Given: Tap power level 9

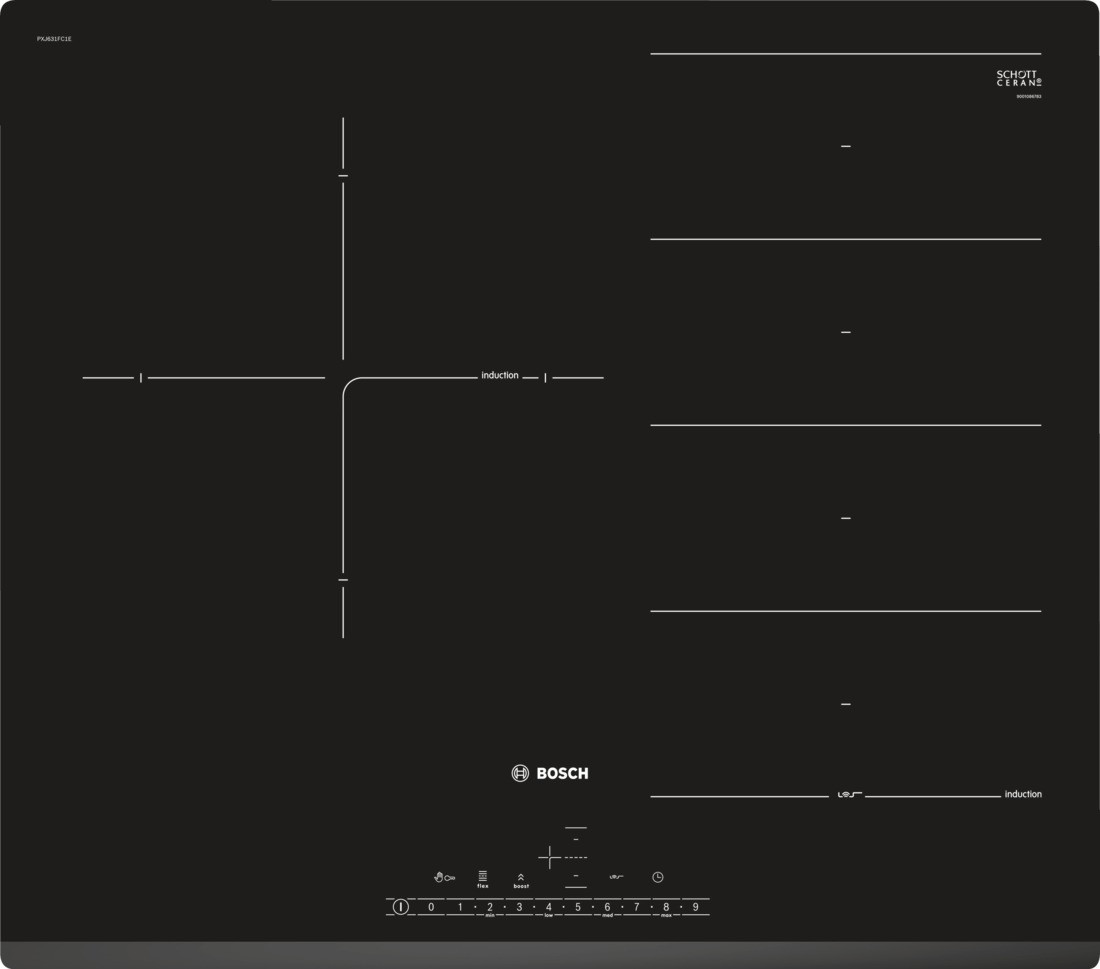Looking at the screenshot, I should pyautogui.click(x=695, y=907).
